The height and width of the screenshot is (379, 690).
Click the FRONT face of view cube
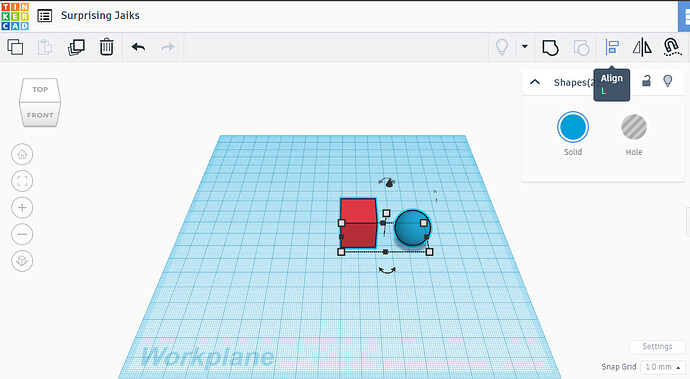(40, 115)
